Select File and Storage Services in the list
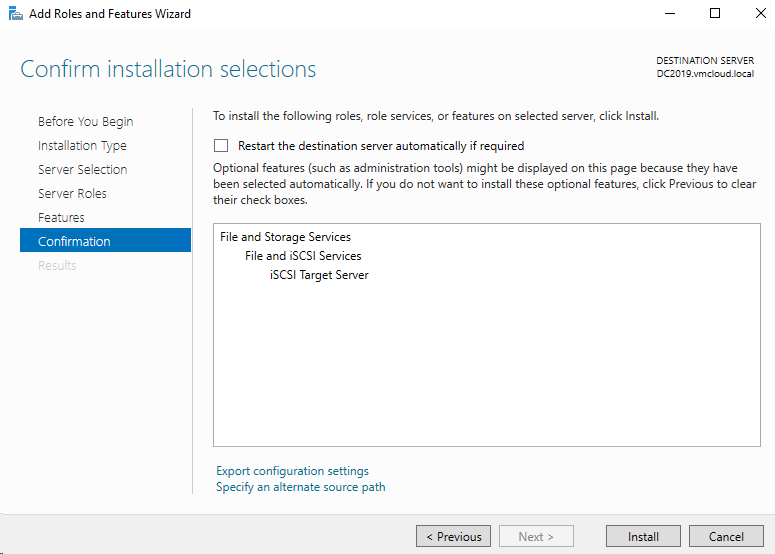775x554 pixels. pos(285,238)
